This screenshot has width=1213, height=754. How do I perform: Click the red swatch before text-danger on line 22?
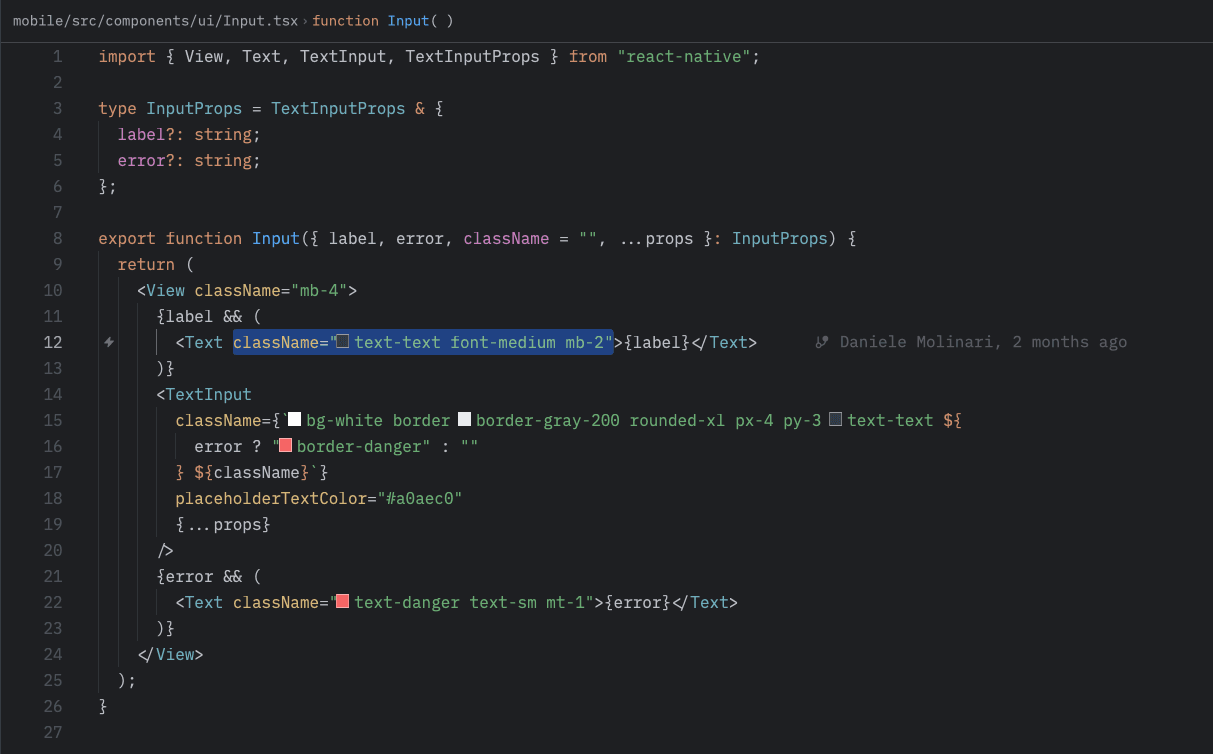341,601
